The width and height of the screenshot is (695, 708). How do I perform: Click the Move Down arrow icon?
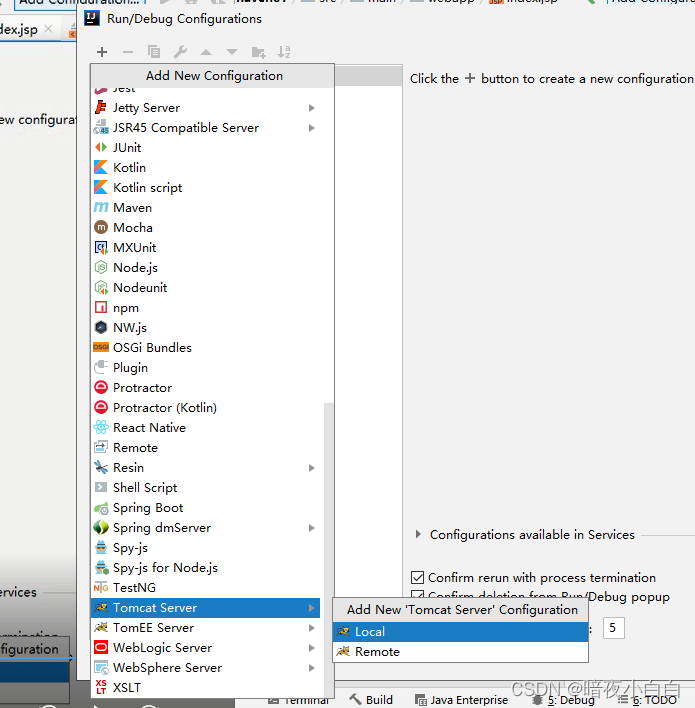point(232,52)
